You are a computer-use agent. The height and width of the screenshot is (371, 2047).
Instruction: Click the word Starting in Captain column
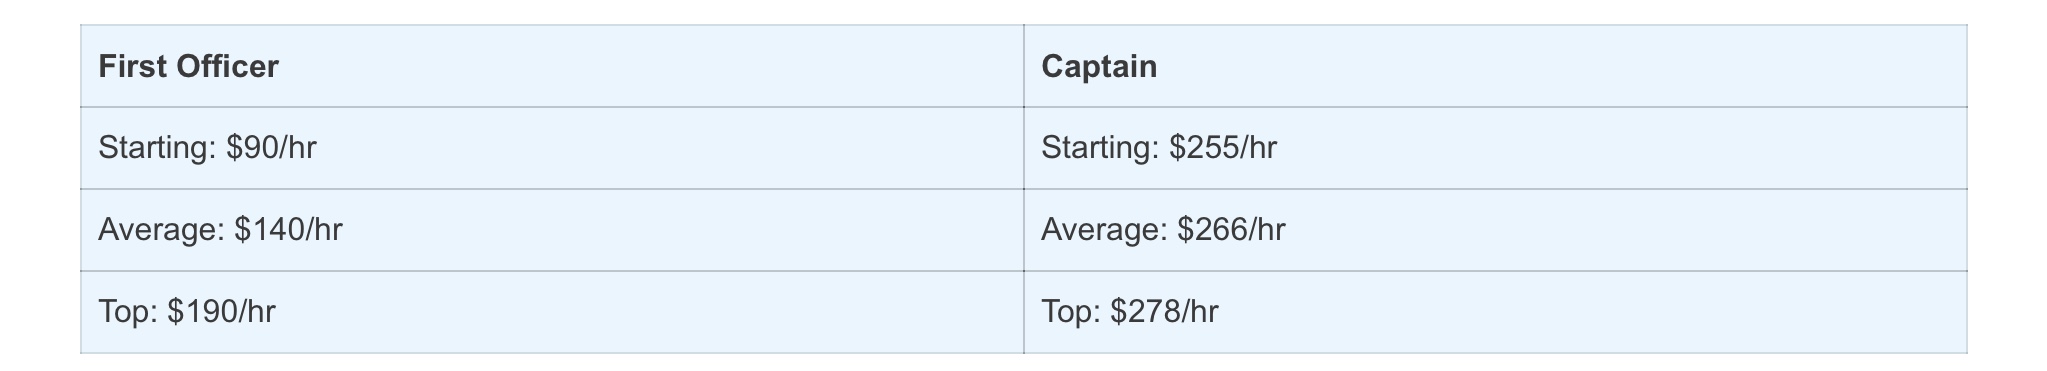coord(1097,149)
